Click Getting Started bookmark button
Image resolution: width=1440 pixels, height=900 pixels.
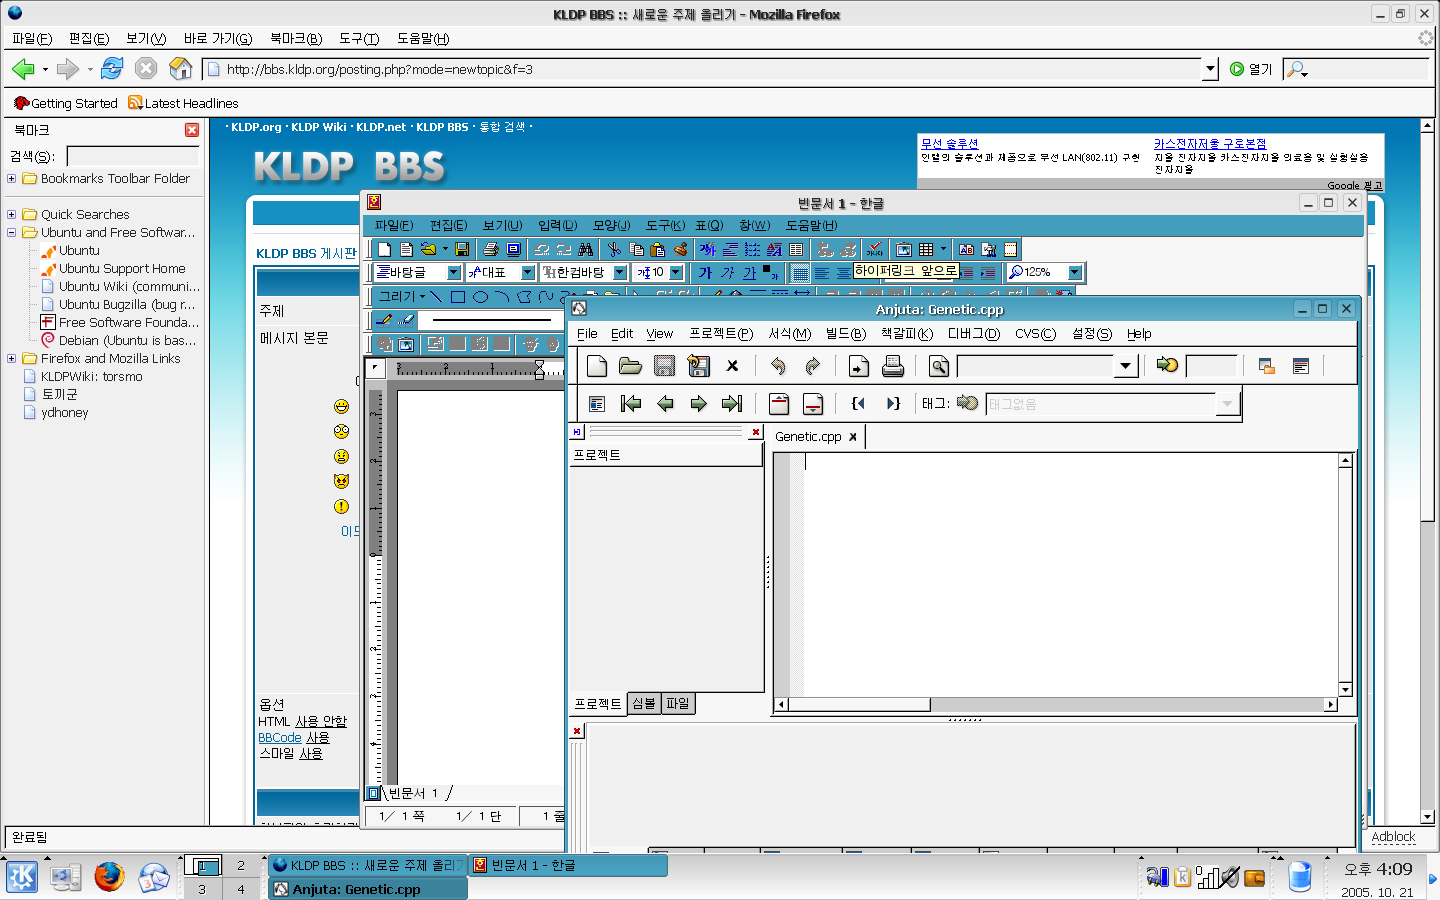pyautogui.click(x=66, y=103)
